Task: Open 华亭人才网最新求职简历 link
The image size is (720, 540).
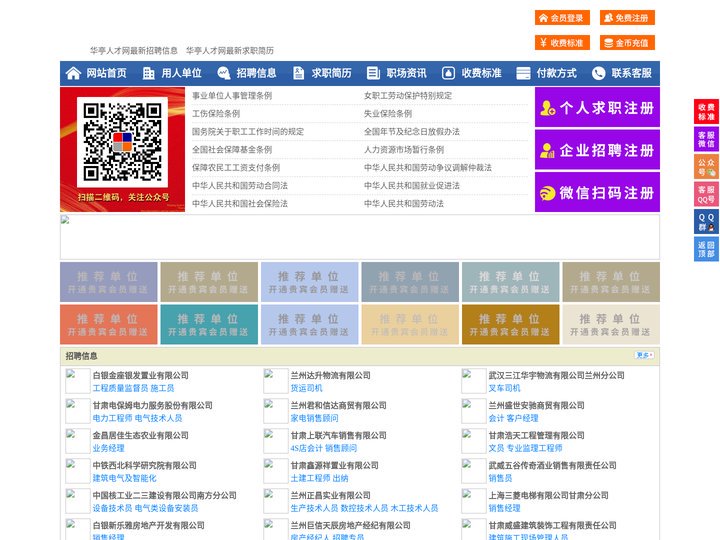Action: point(230,51)
